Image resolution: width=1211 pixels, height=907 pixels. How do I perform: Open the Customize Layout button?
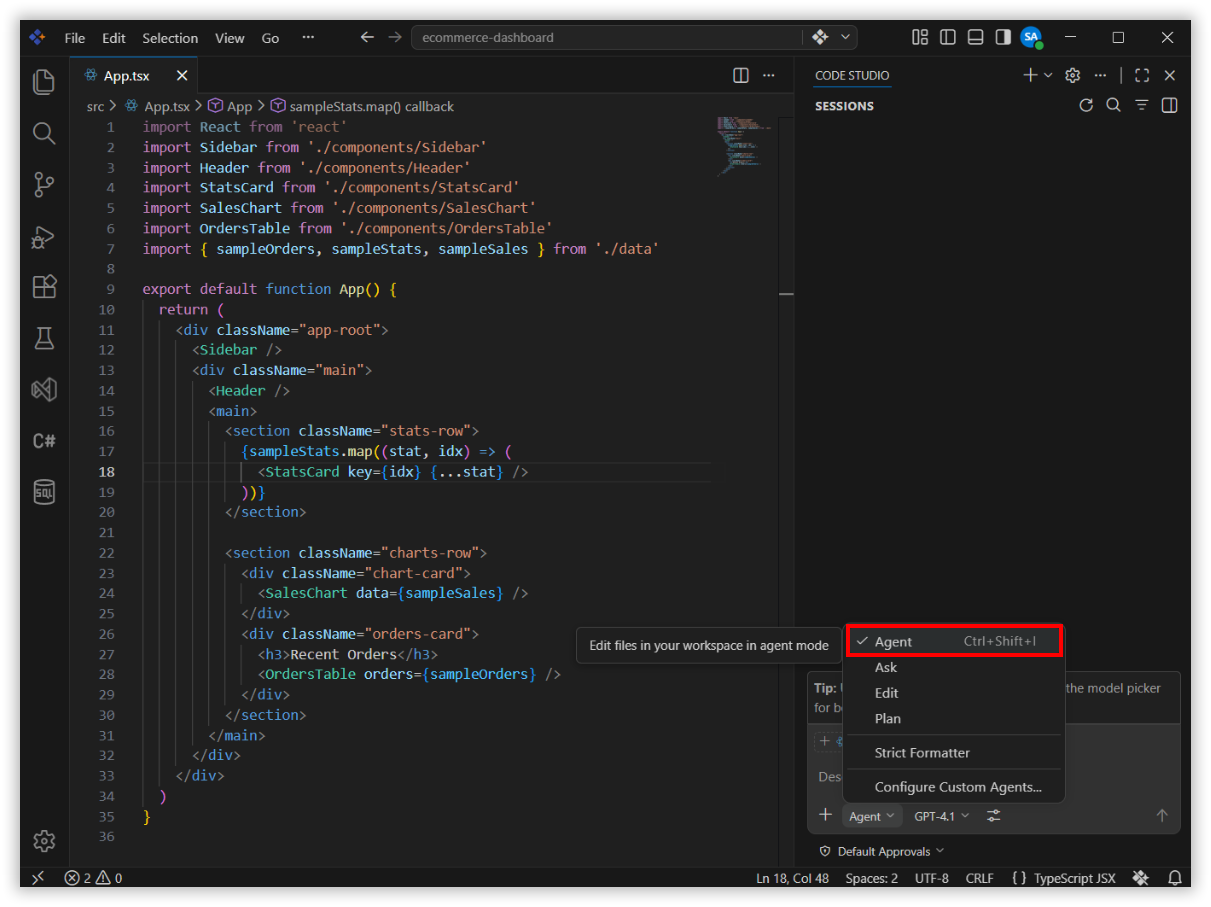920,37
